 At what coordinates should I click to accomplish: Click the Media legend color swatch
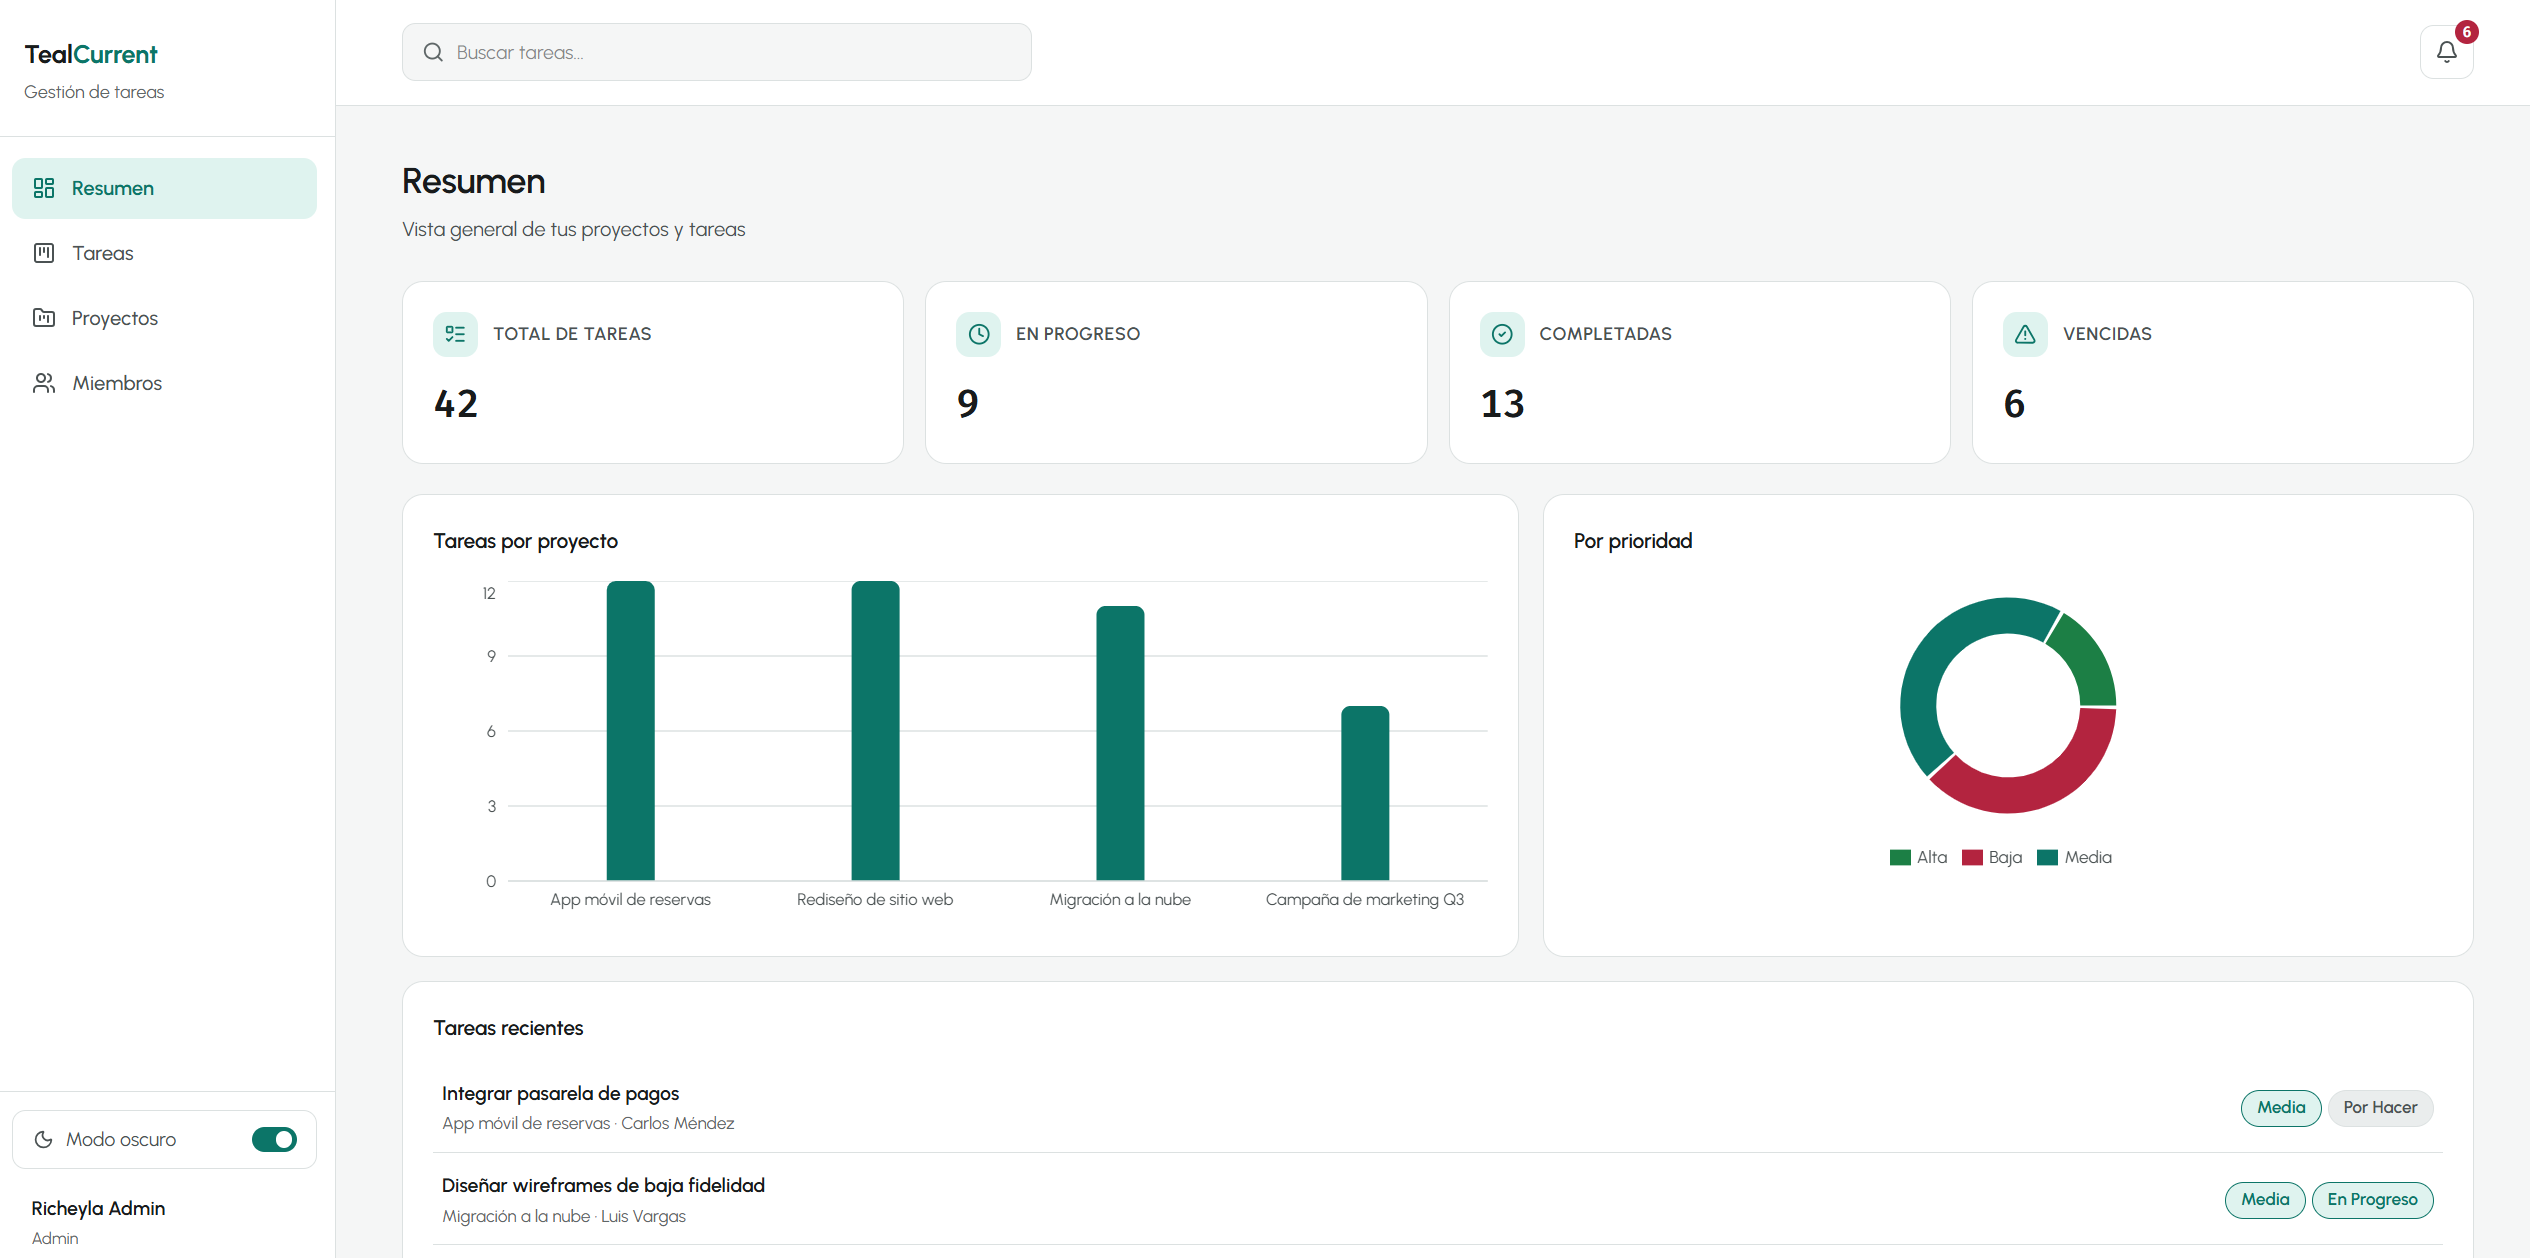tap(2047, 857)
